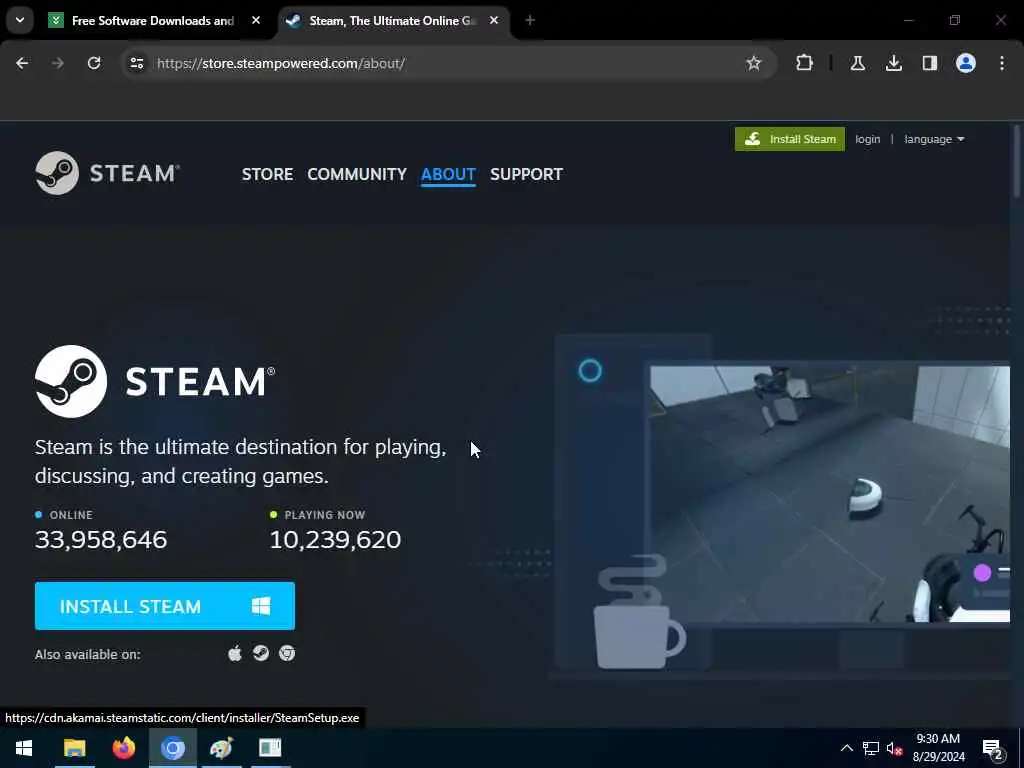Expand the tab search dropdown arrow
This screenshot has width=1024, height=768.
pyautogui.click(x=20, y=20)
